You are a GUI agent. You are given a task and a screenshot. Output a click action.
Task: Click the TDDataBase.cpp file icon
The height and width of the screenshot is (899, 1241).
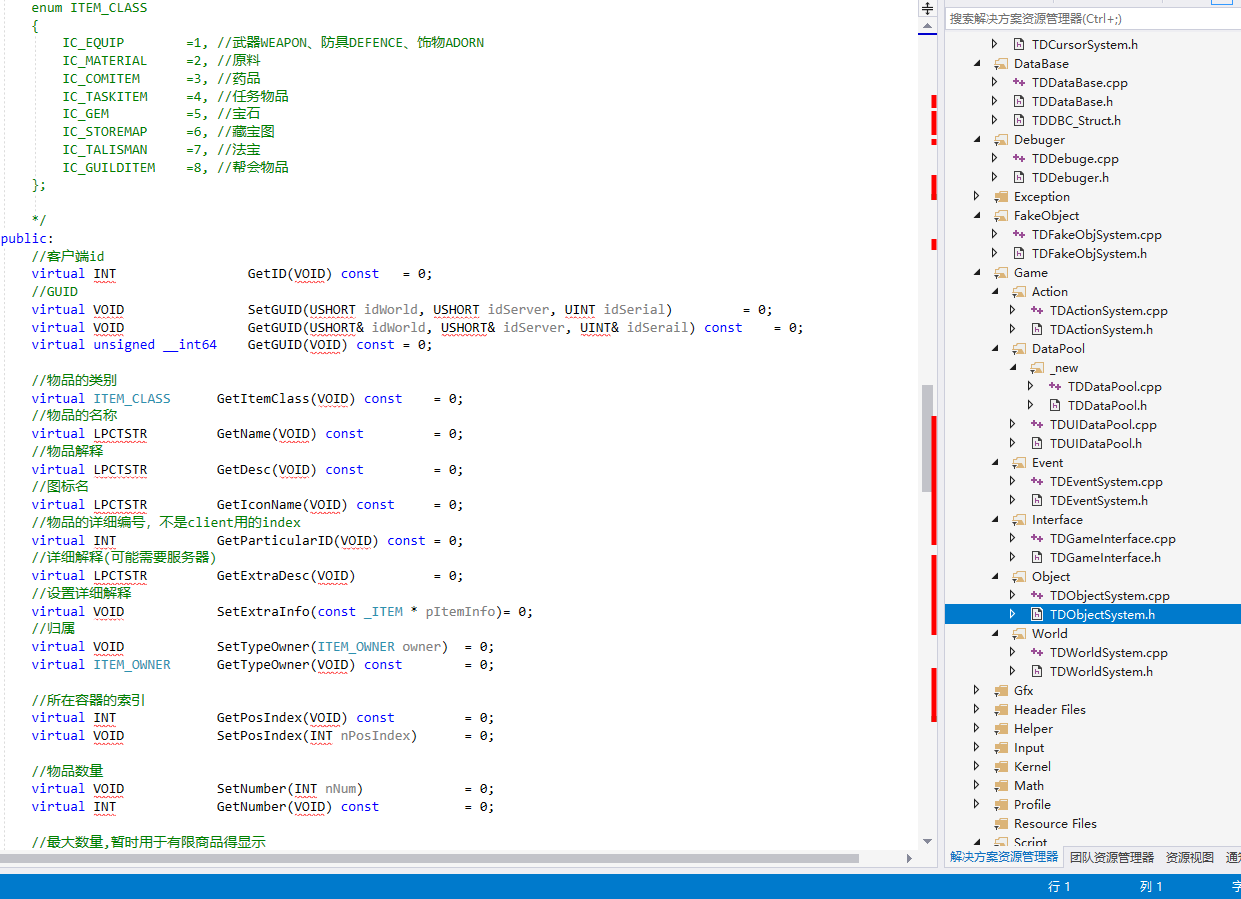click(1019, 83)
